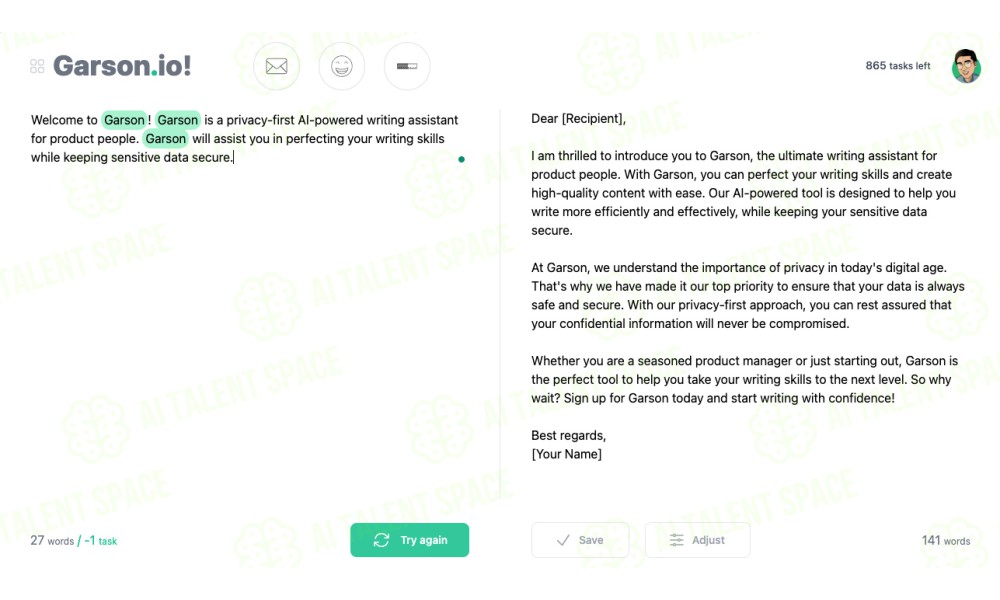Click the generated email Dear [Recipient] line
The image size is (1000, 600).
pyautogui.click(x=578, y=119)
